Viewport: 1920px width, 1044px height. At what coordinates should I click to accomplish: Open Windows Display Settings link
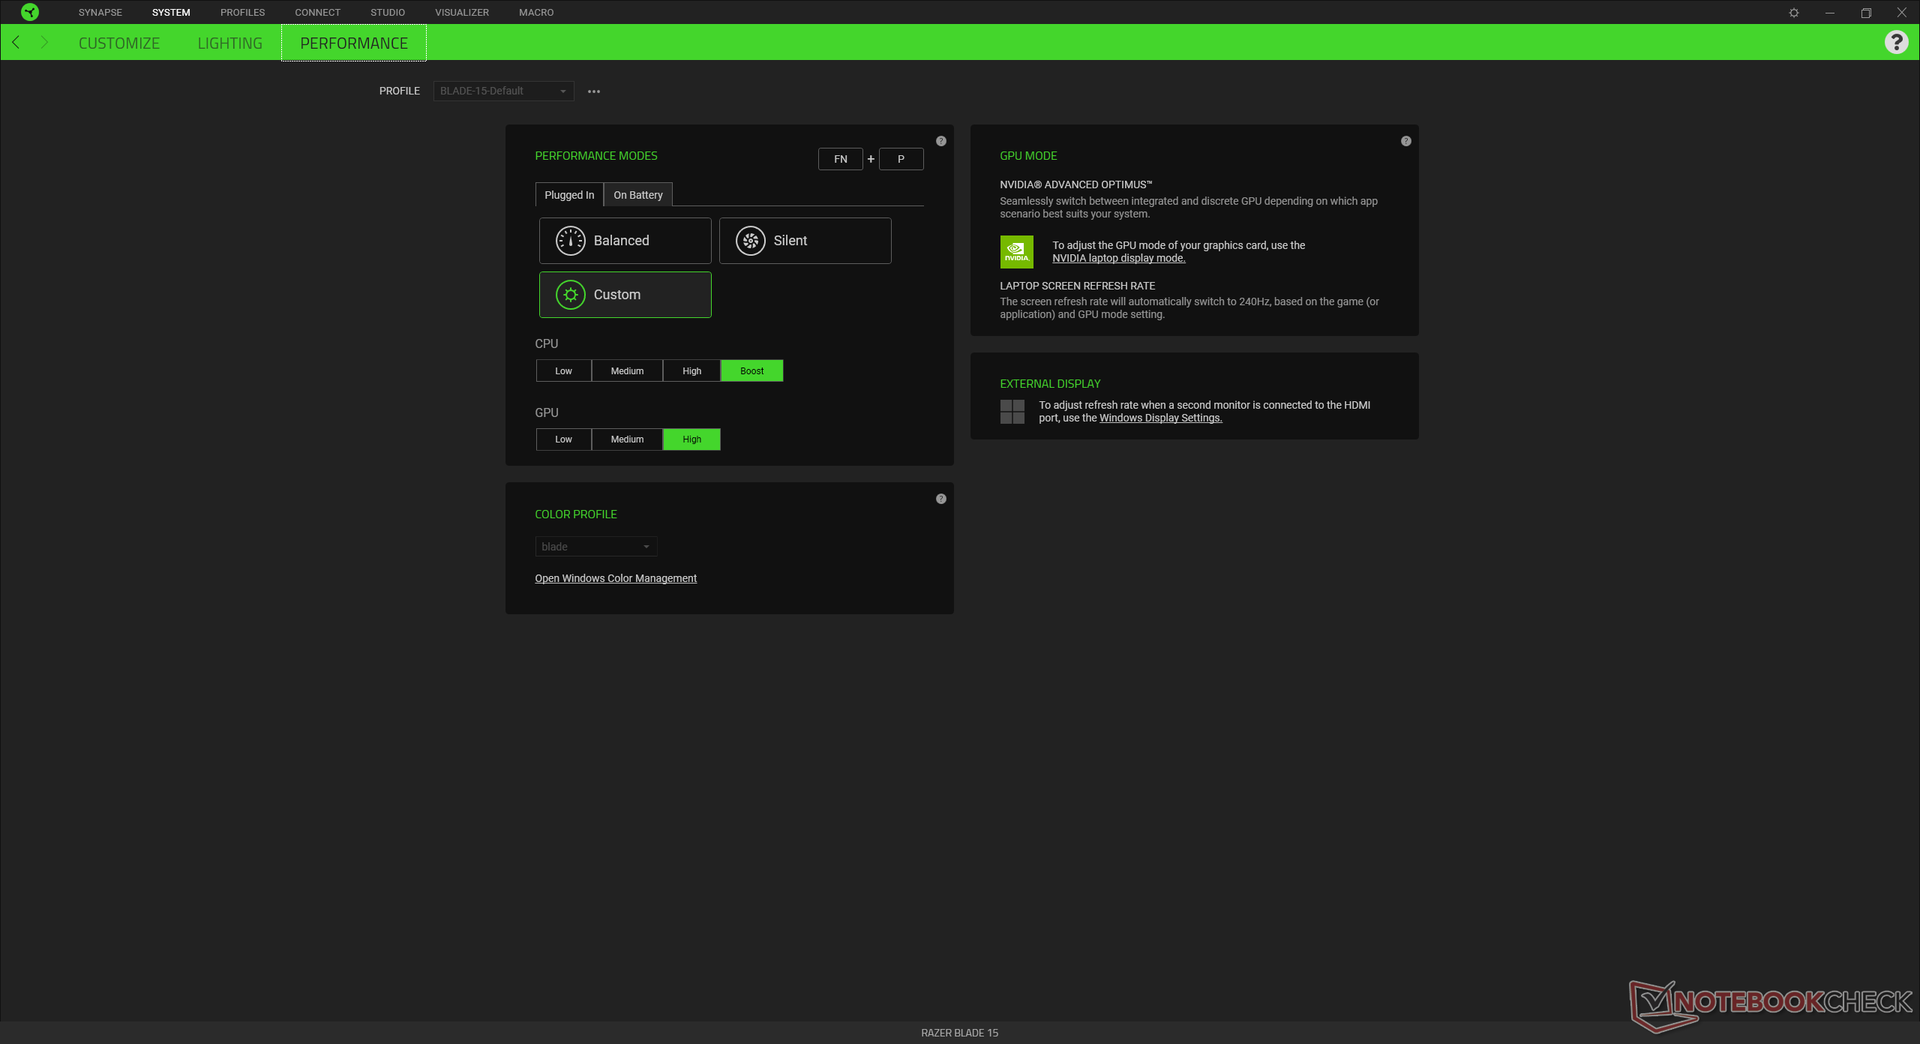pos(1161,418)
